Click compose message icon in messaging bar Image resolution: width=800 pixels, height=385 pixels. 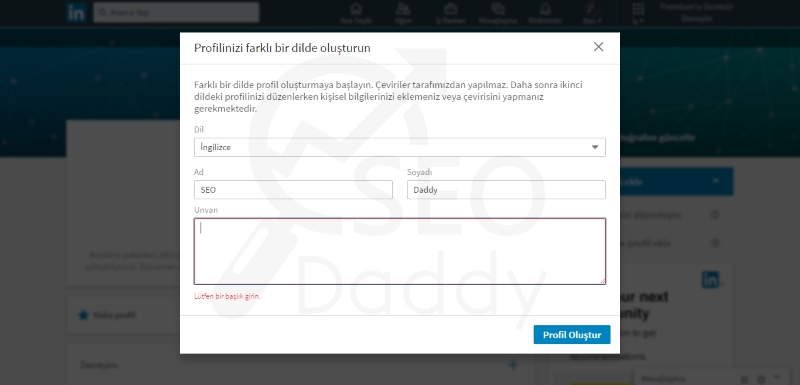[745, 379]
